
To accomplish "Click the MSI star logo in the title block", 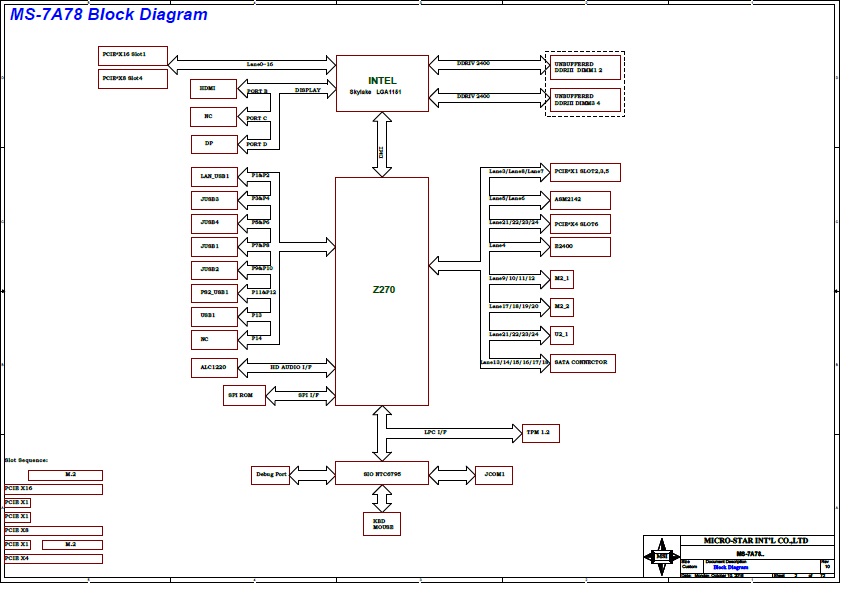I will coord(662,556).
